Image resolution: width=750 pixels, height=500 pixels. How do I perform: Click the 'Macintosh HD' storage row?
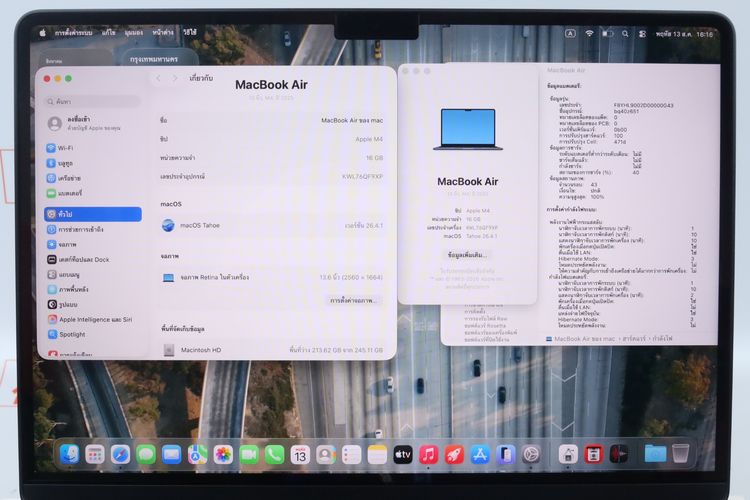coord(272,350)
